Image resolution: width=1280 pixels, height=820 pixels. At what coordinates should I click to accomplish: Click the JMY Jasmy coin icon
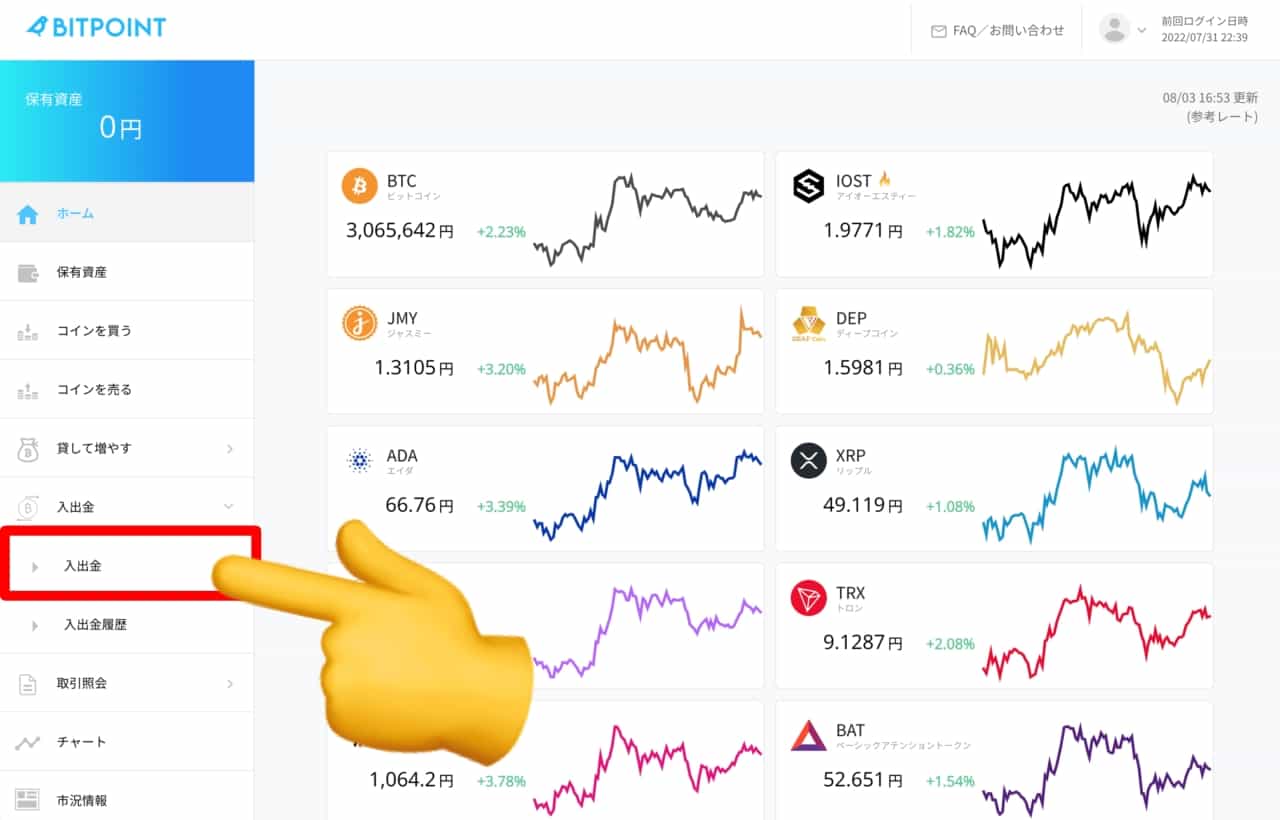pyautogui.click(x=360, y=323)
